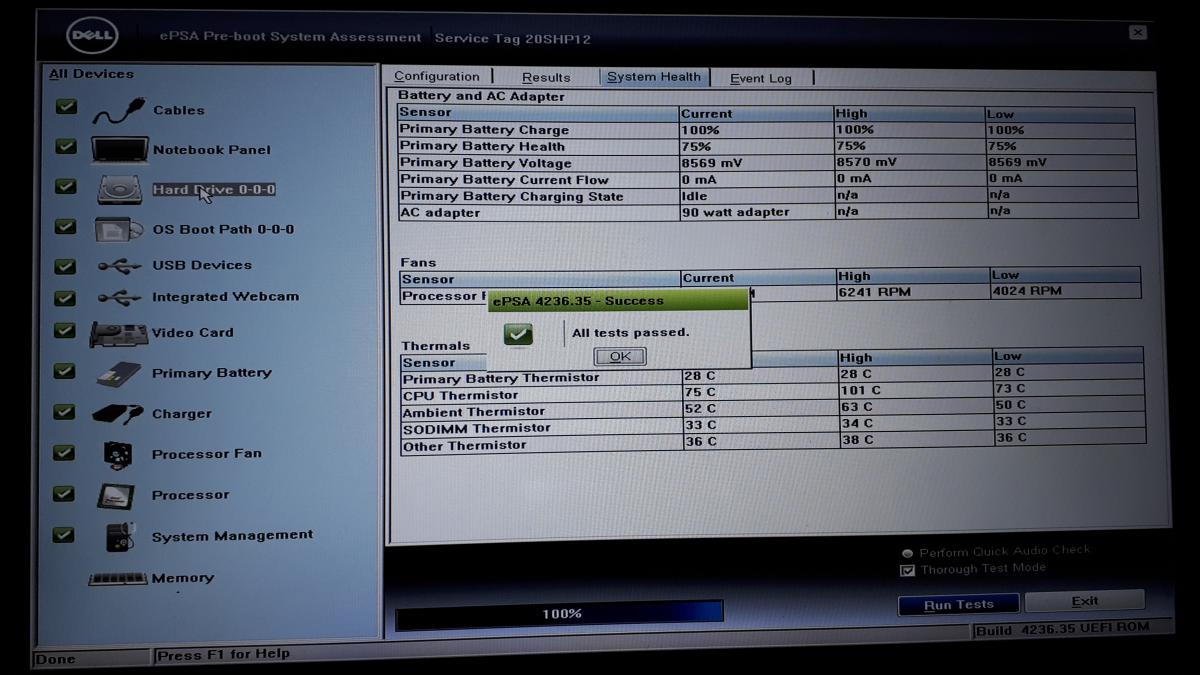Click the Ambient Thermistor row label
1200x675 pixels.
pyautogui.click(x=474, y=412)
